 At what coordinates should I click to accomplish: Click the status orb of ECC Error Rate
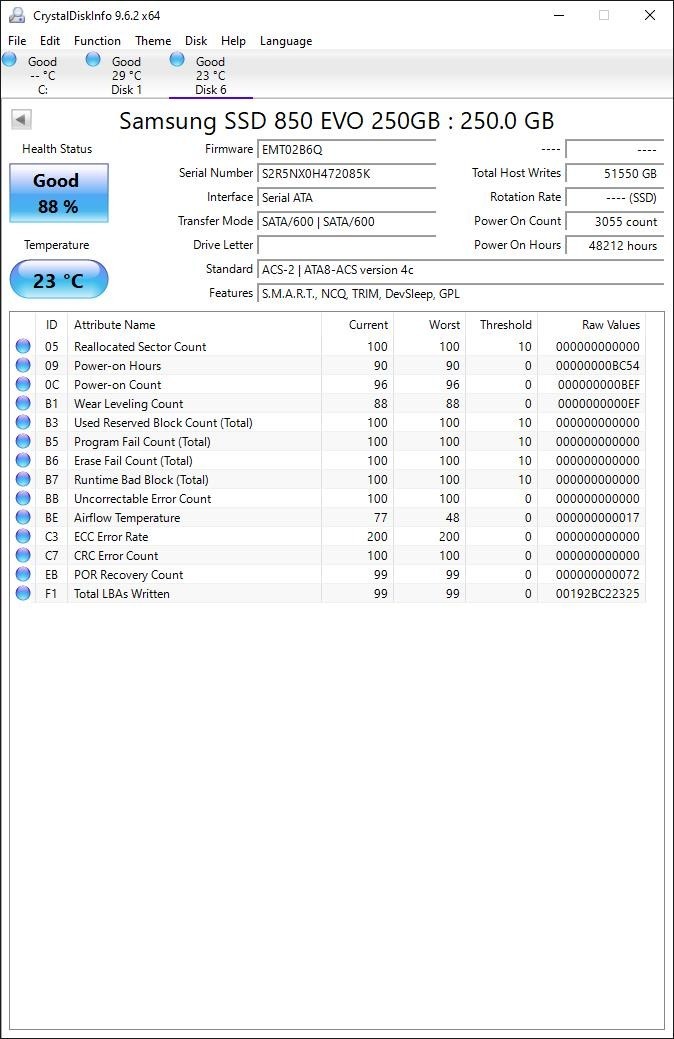point(23,536)
